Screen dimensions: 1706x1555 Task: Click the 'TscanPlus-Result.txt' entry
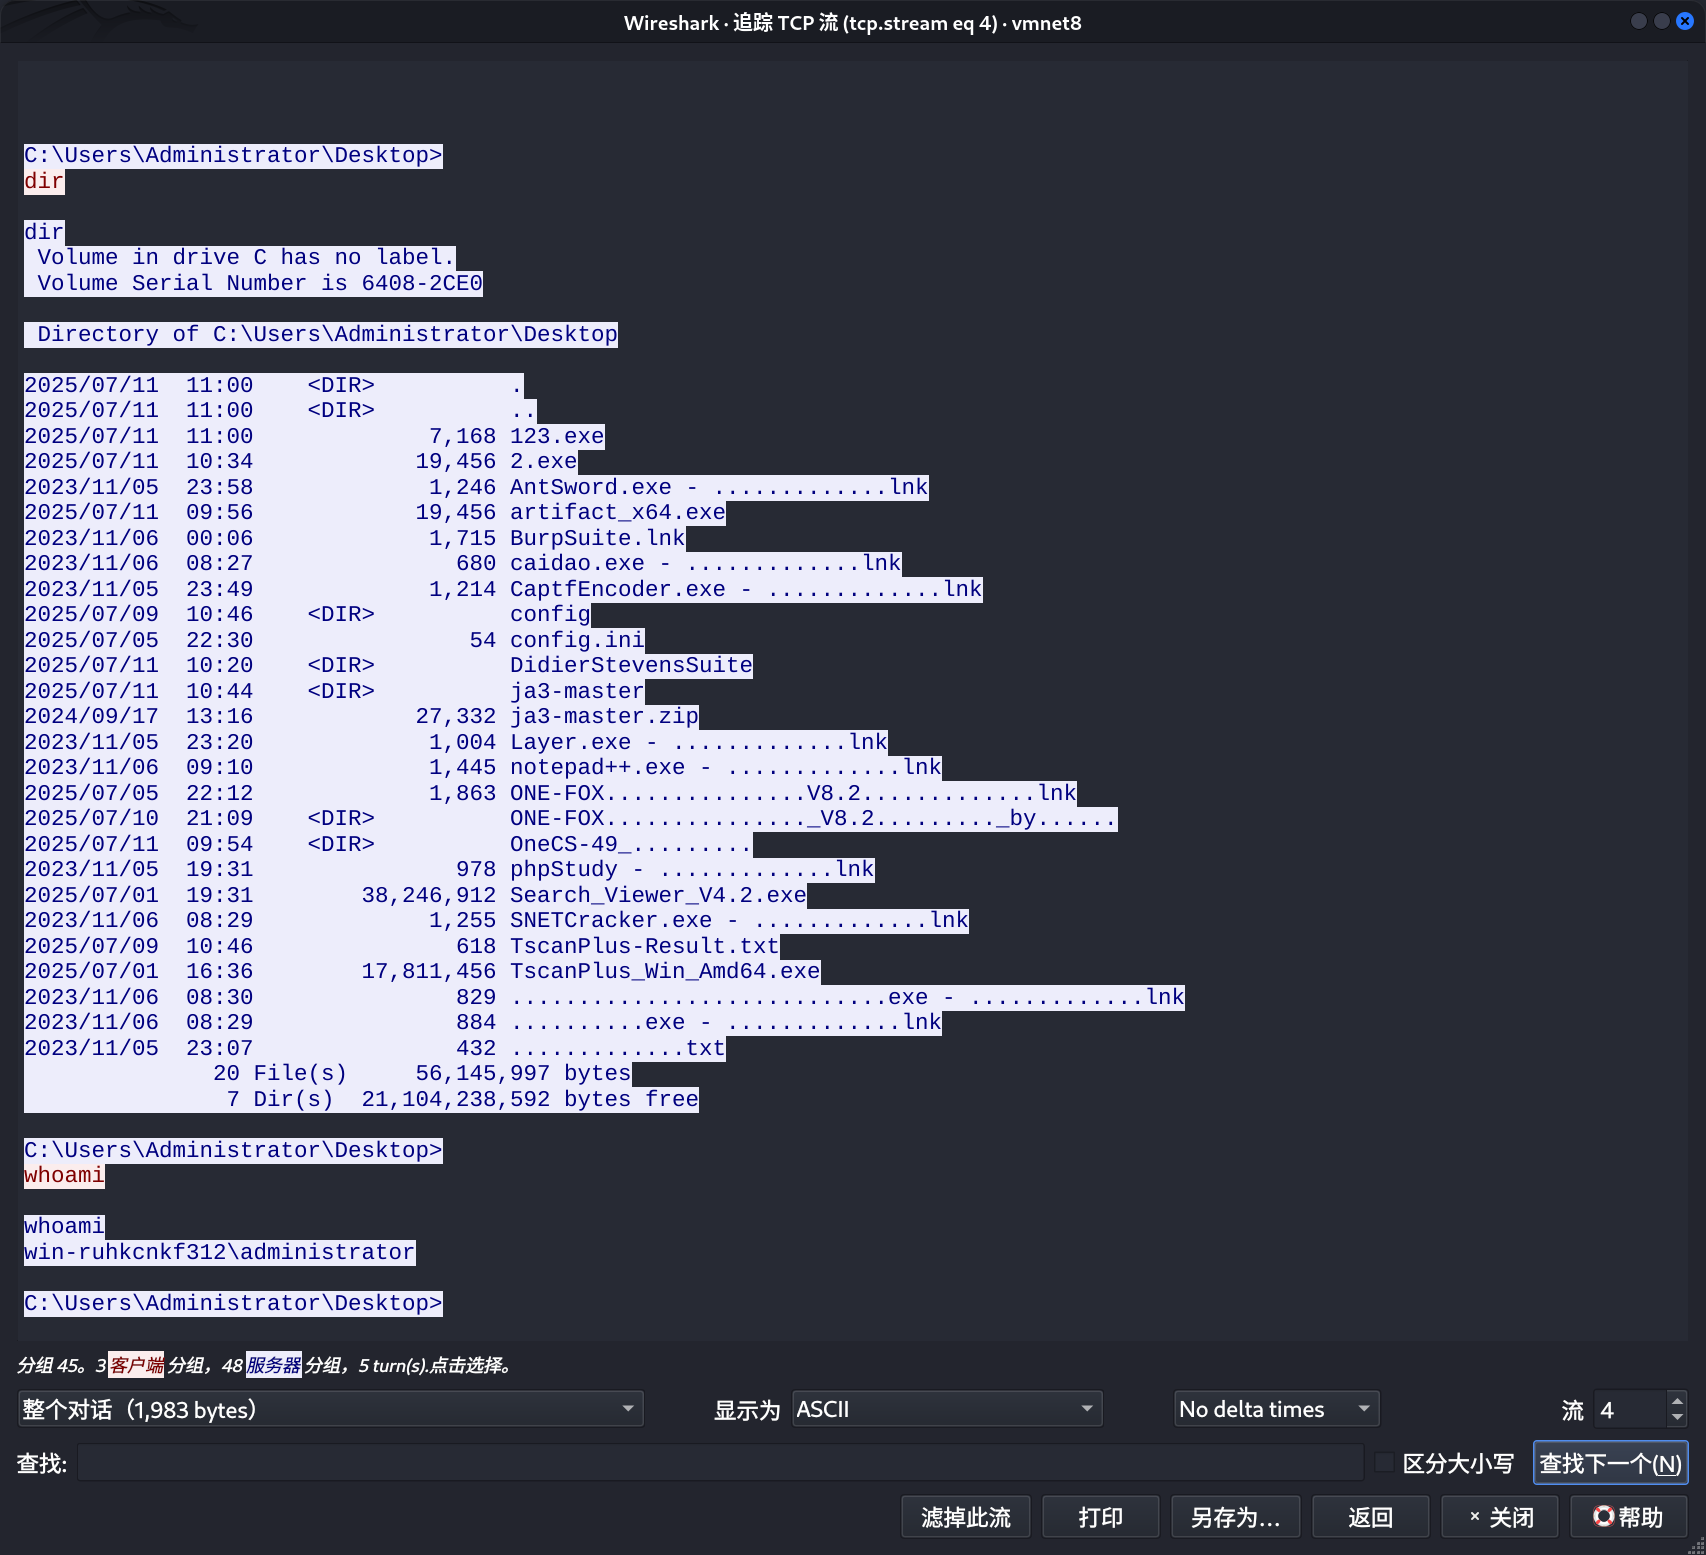(644, 946)
